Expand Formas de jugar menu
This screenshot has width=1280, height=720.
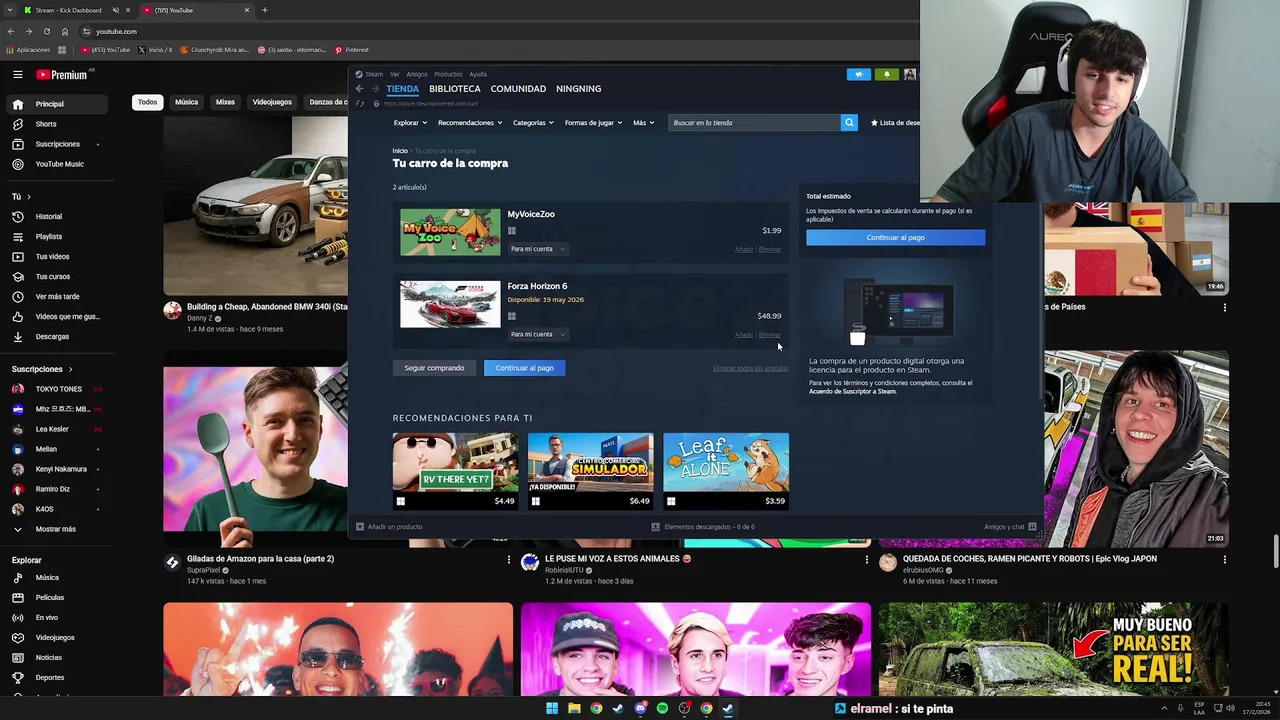click(593, 123)
